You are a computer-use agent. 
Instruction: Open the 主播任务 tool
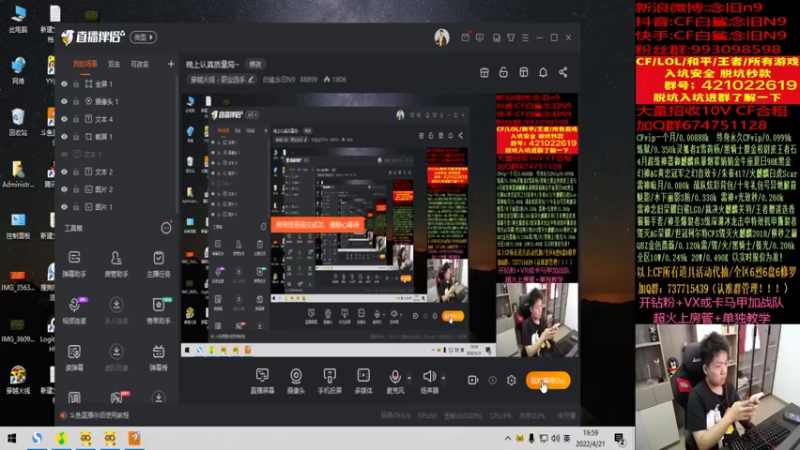(x=158, y=263)
